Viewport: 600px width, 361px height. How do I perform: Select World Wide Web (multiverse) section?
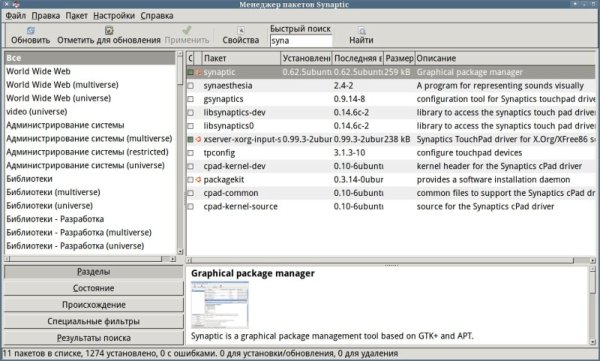click(x=90, y=85)
